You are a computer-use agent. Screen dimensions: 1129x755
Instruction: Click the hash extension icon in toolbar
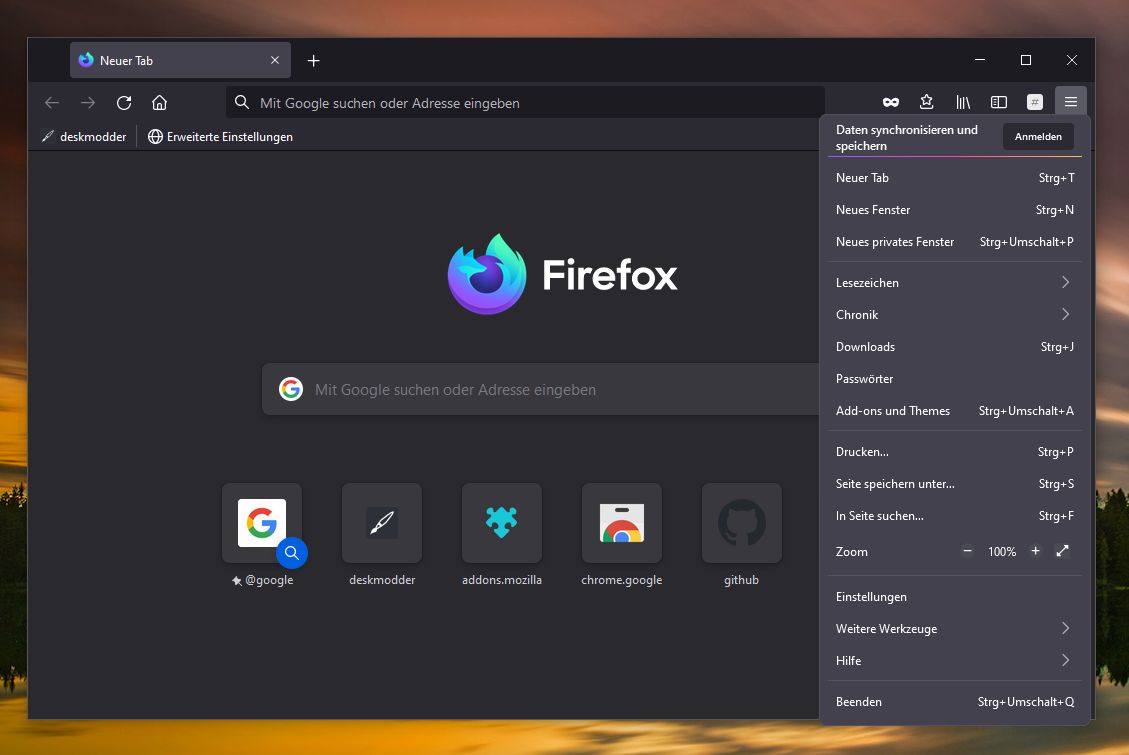[x=1035, y=102]
